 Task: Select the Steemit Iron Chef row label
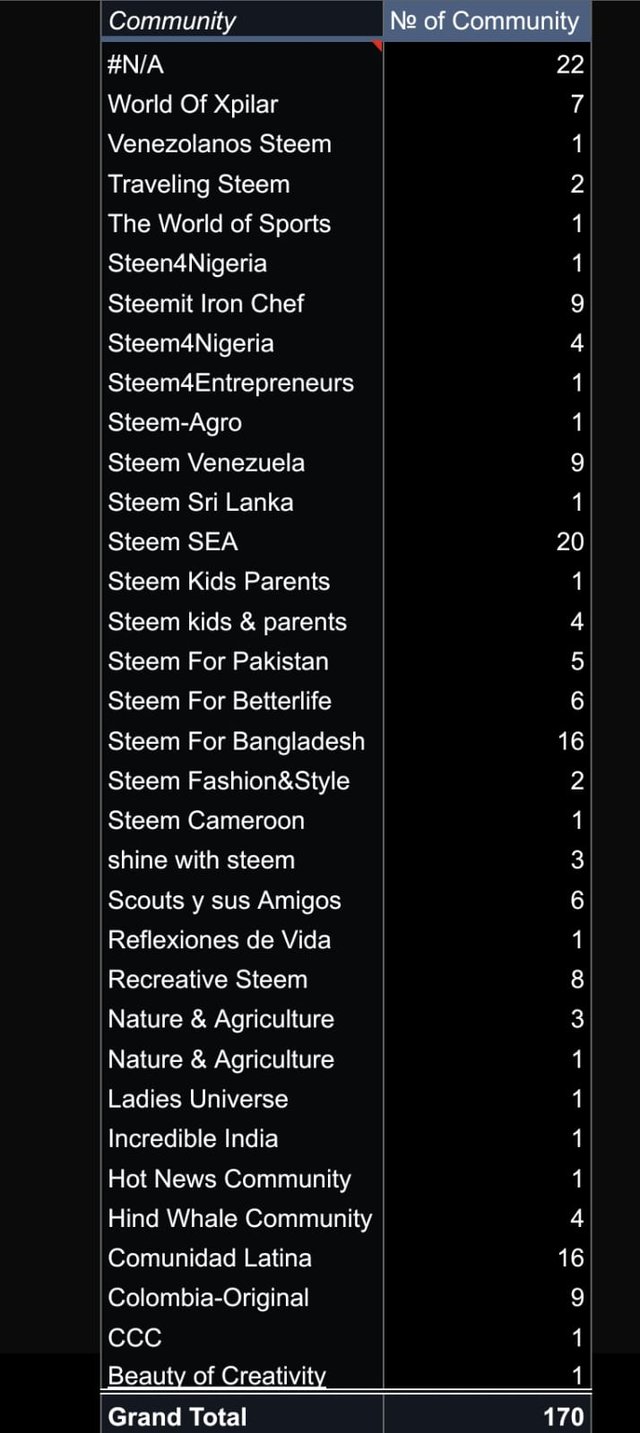pos(242,303)
